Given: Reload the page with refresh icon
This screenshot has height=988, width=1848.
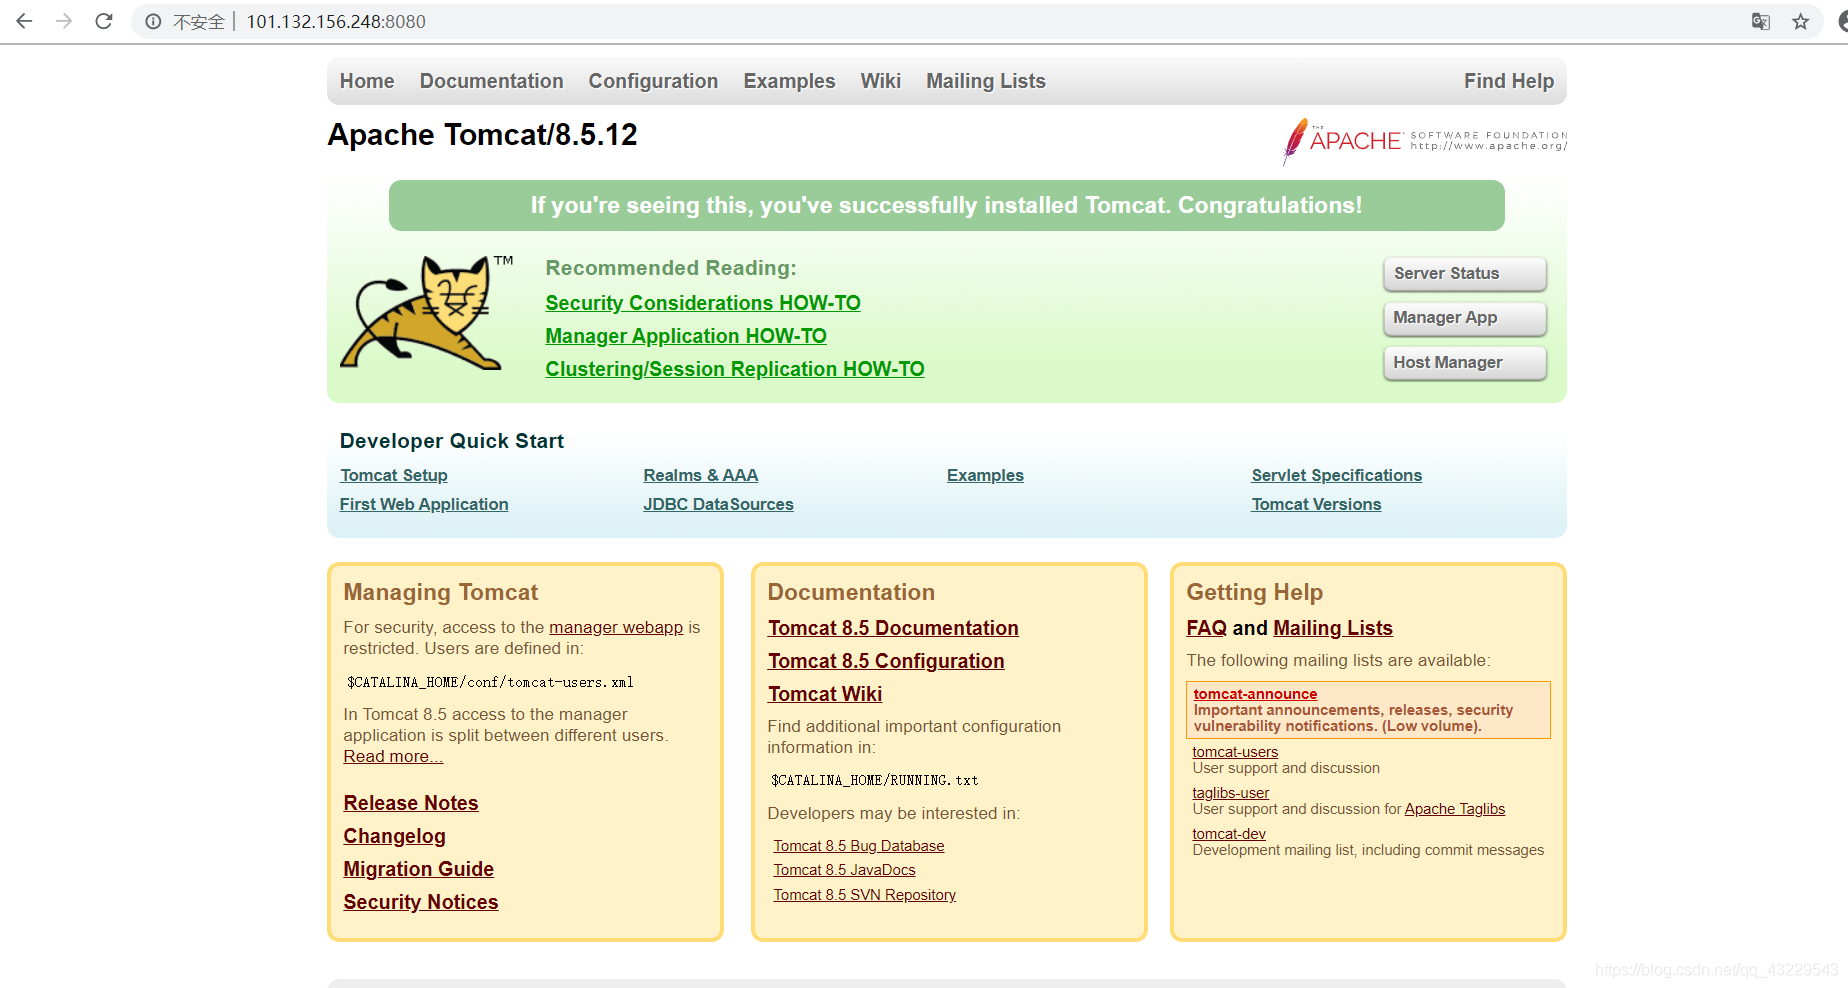Looking at the screenshot, I should coord(104,21).
